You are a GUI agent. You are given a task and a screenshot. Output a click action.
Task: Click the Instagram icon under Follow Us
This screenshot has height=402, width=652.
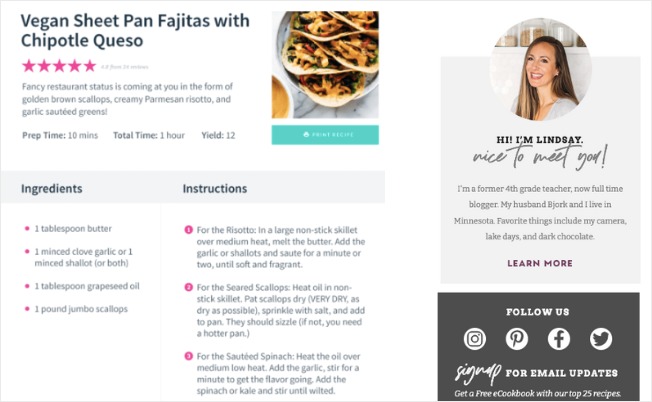point(475,338)
